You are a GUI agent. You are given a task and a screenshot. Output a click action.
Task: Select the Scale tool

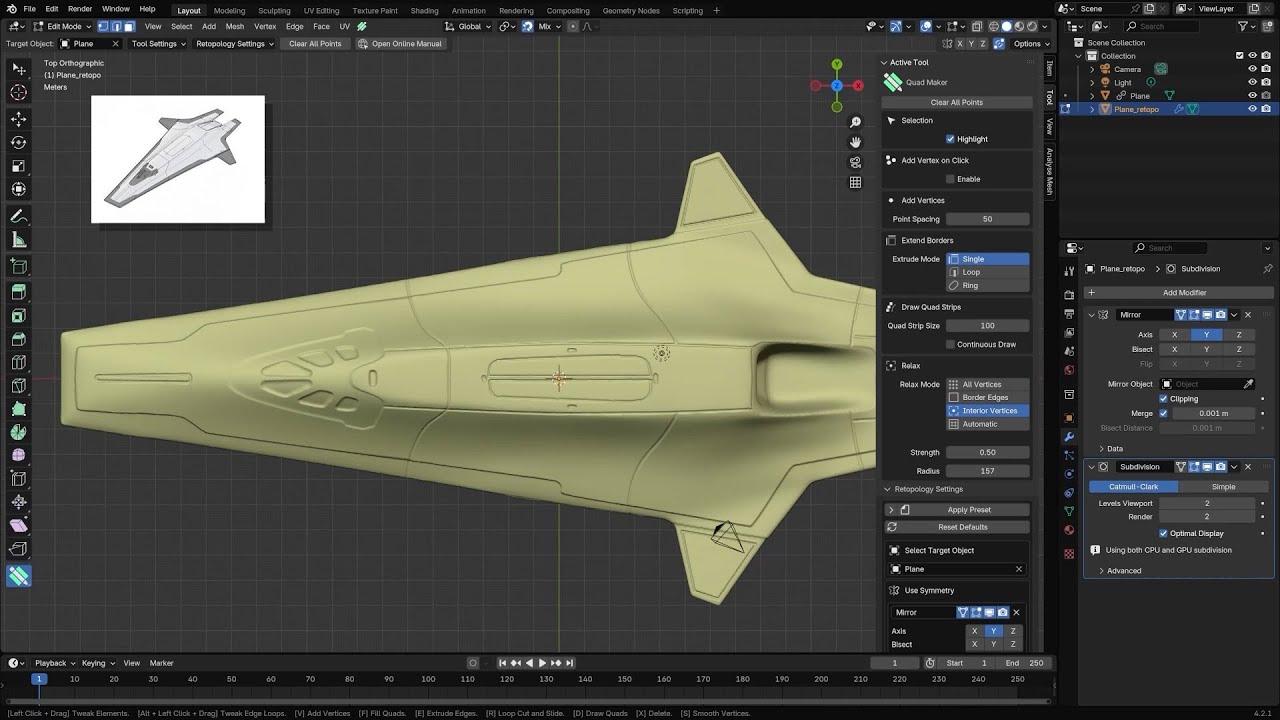18,166
